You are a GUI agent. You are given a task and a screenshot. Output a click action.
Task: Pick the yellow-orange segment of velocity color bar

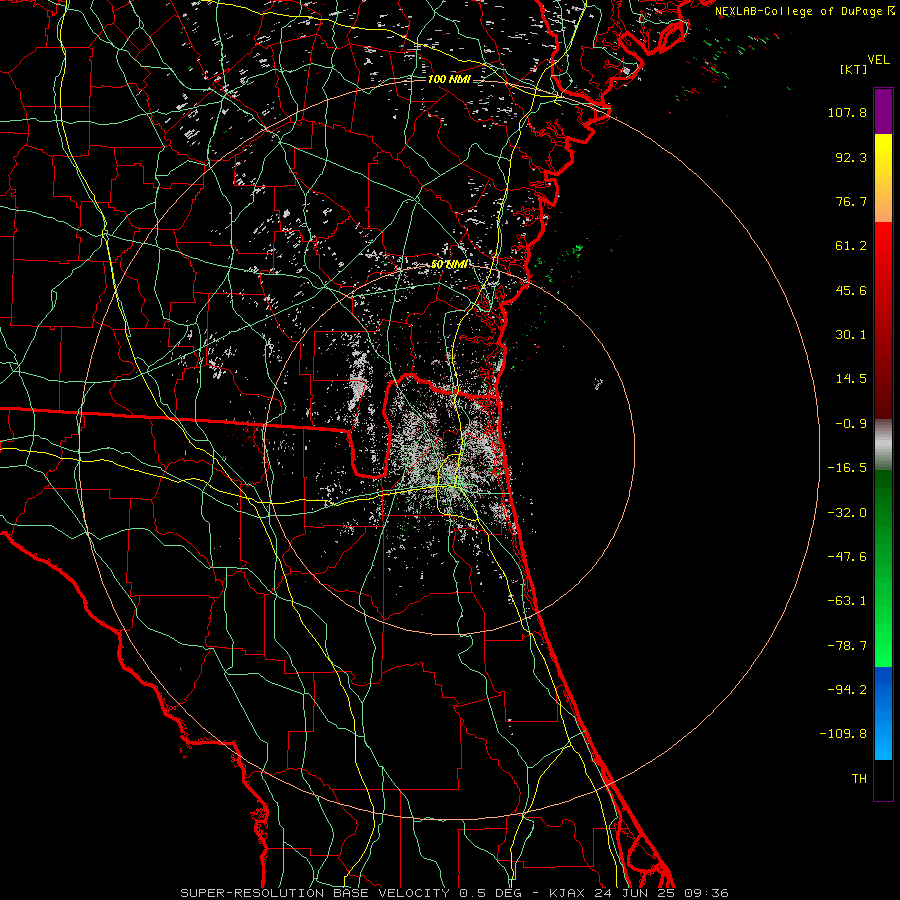(x=883, y=178)
